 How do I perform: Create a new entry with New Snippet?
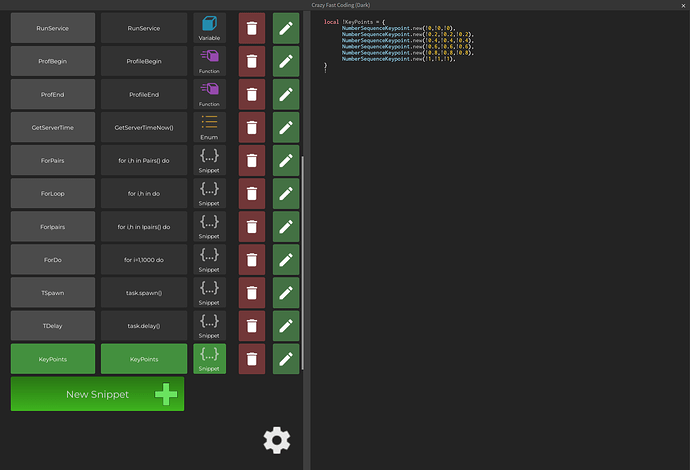tap(97, 394)
